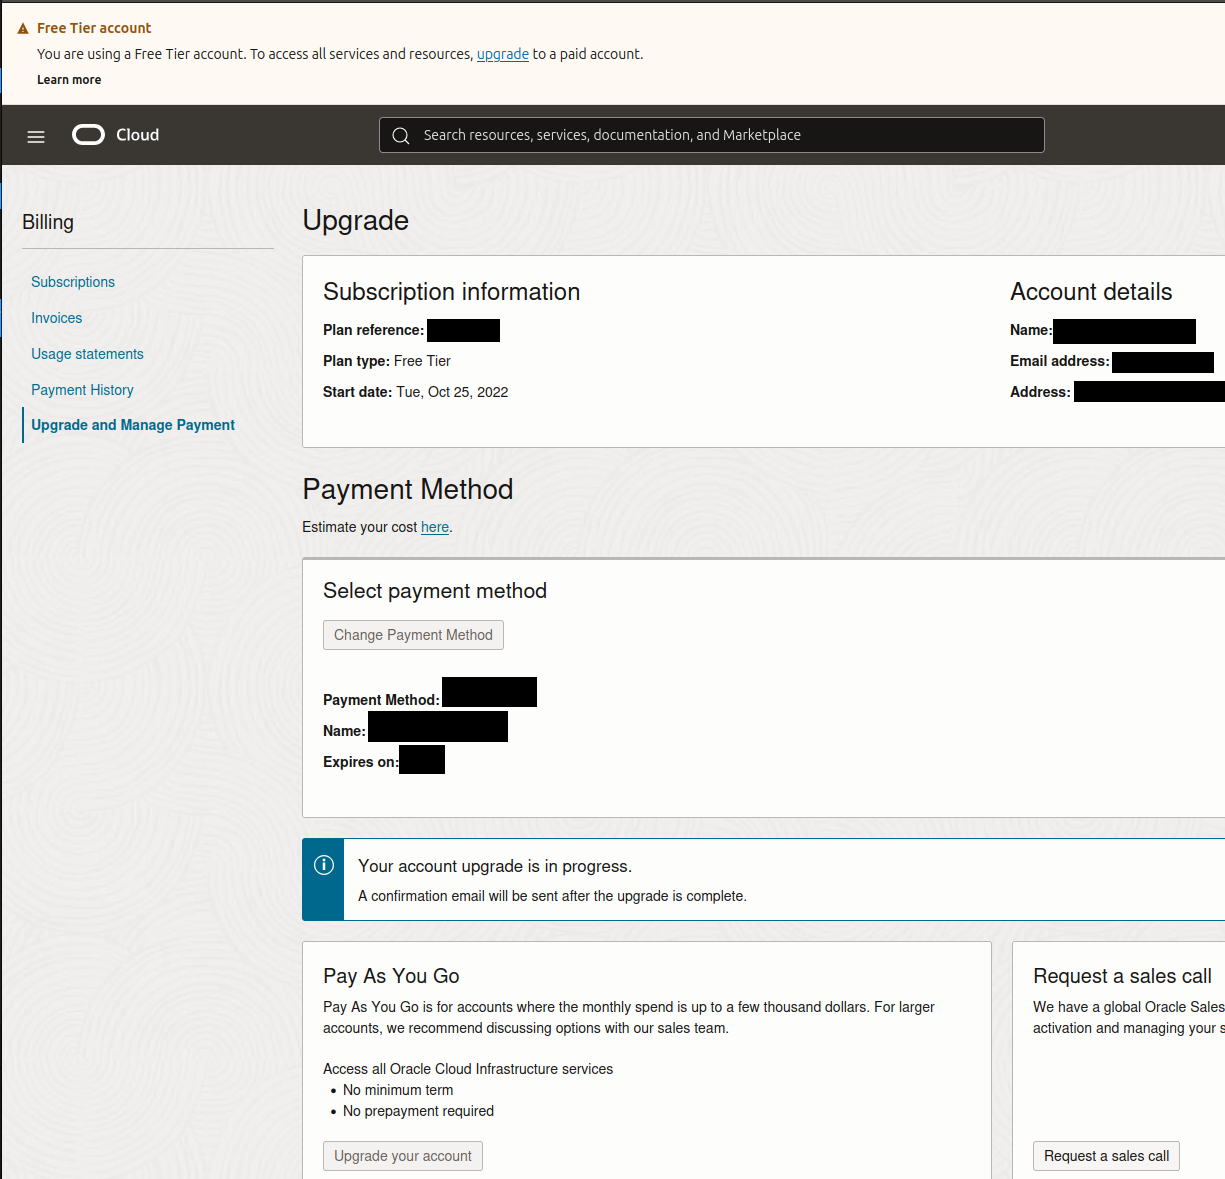Click Upgrade your account button
The image size is (1225, 1179).
[402, 1155]
